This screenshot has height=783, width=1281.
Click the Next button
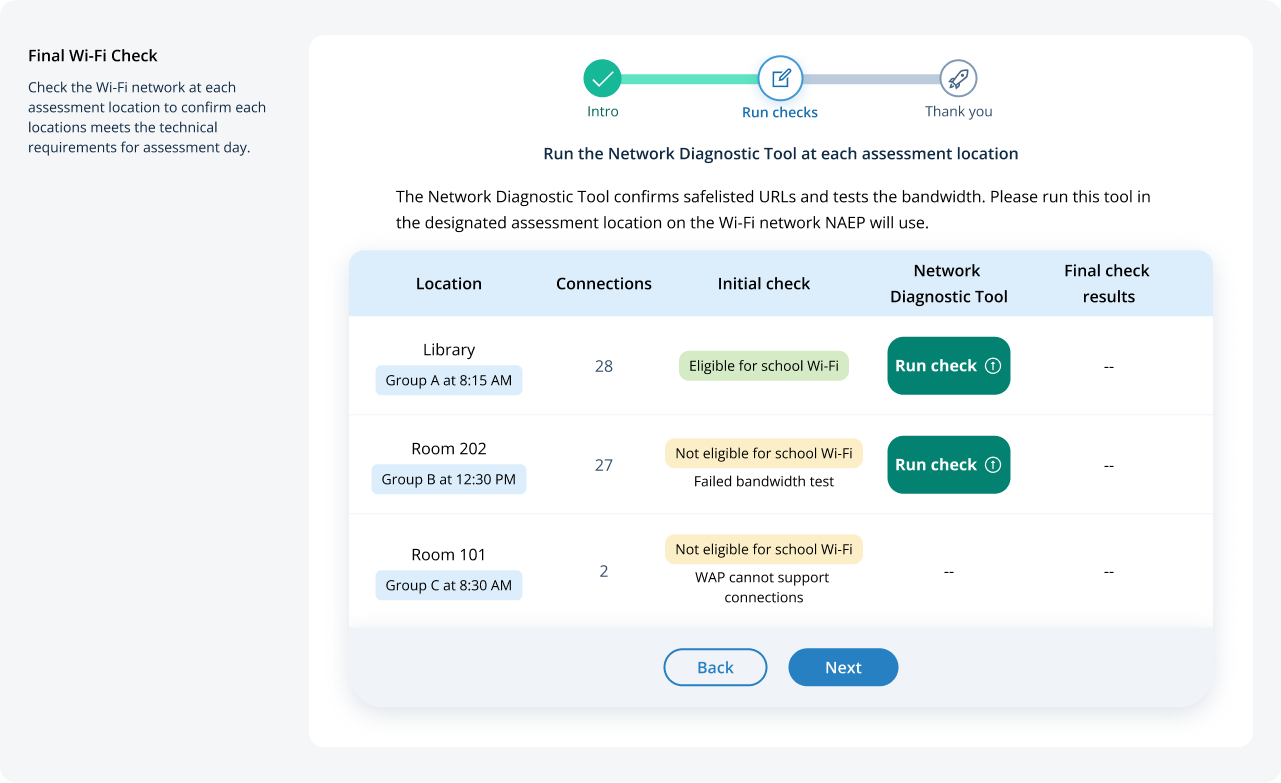[843, 668]
